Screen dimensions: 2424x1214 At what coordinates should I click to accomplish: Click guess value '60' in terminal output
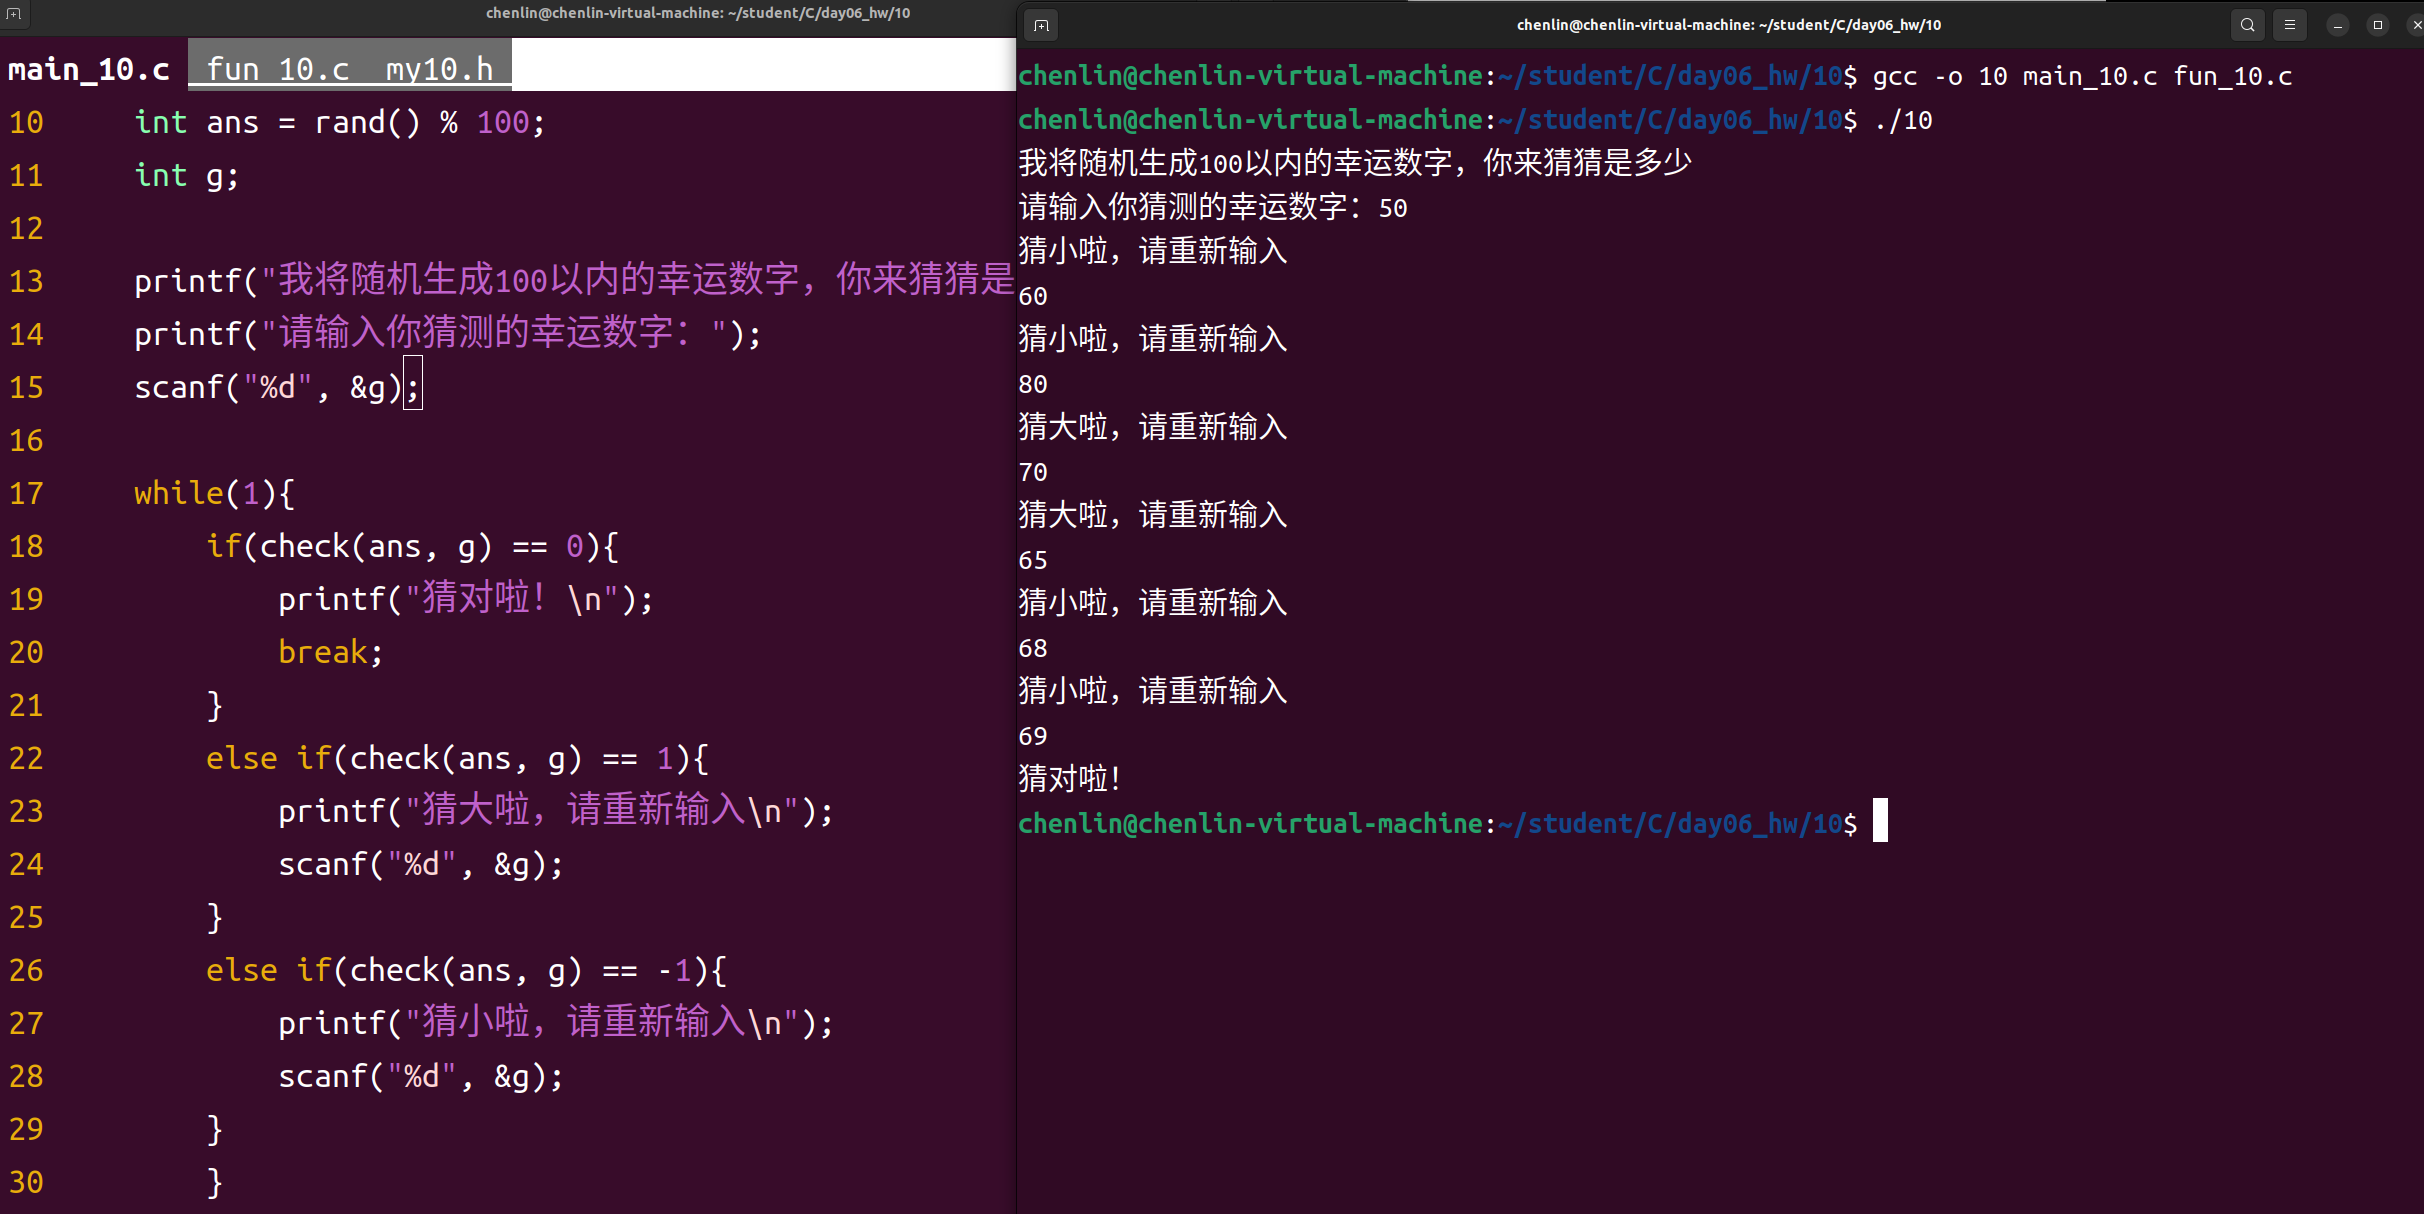point(1033,296)
